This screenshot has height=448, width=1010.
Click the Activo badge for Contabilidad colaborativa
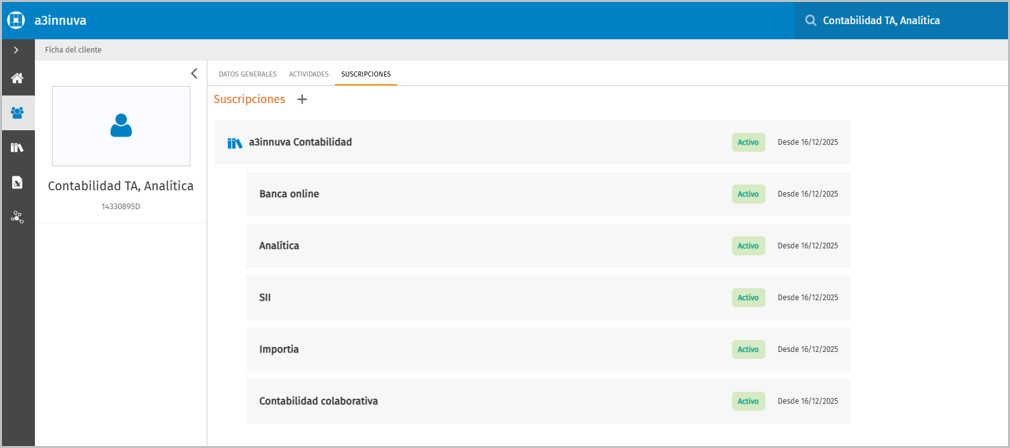[748, 401]
